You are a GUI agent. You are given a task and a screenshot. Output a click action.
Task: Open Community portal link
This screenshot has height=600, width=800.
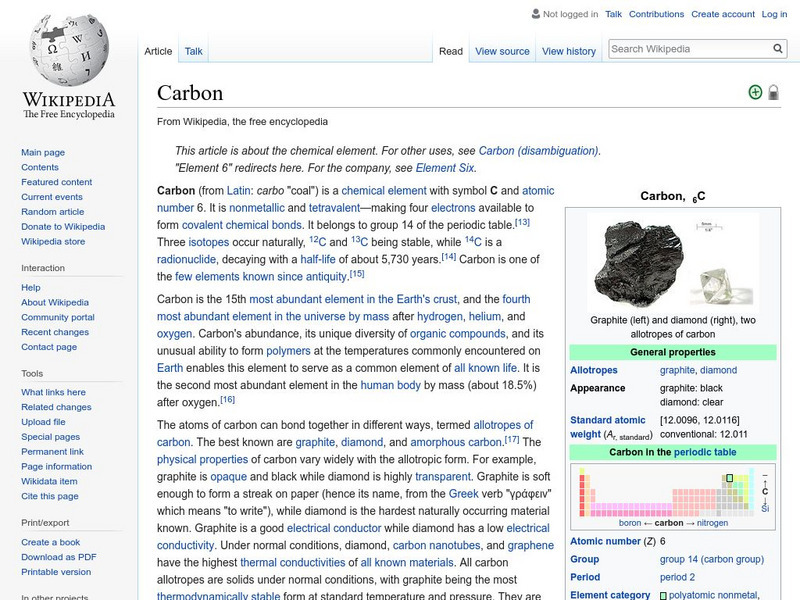58,317
